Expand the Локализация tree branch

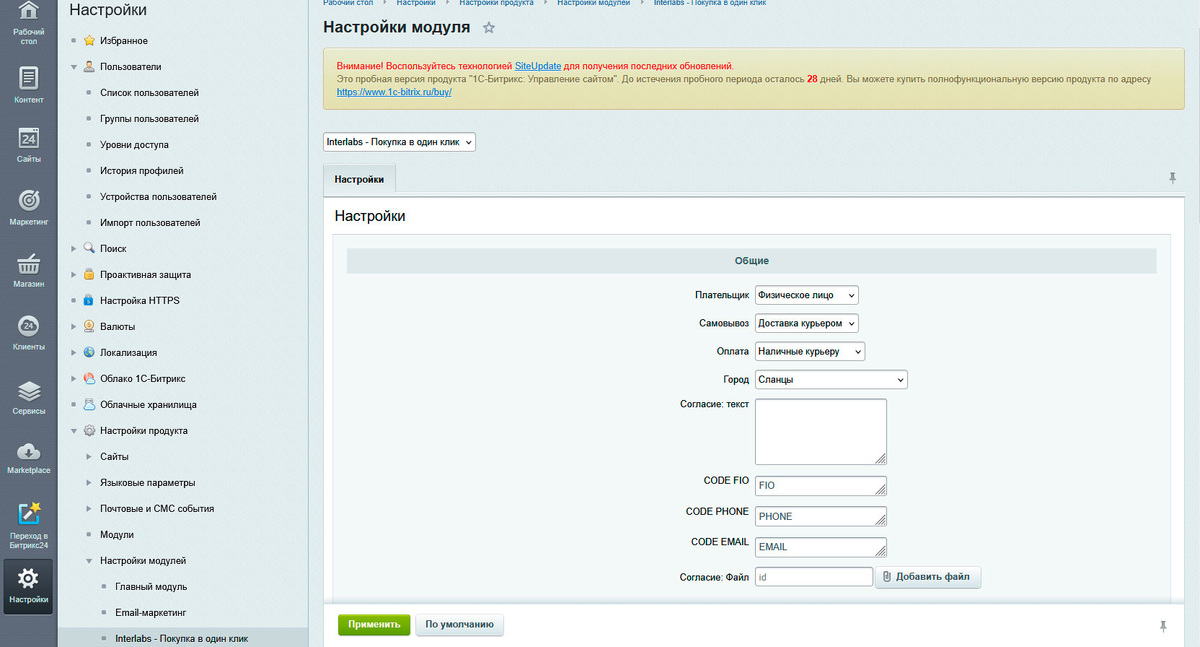pos(74,352)
